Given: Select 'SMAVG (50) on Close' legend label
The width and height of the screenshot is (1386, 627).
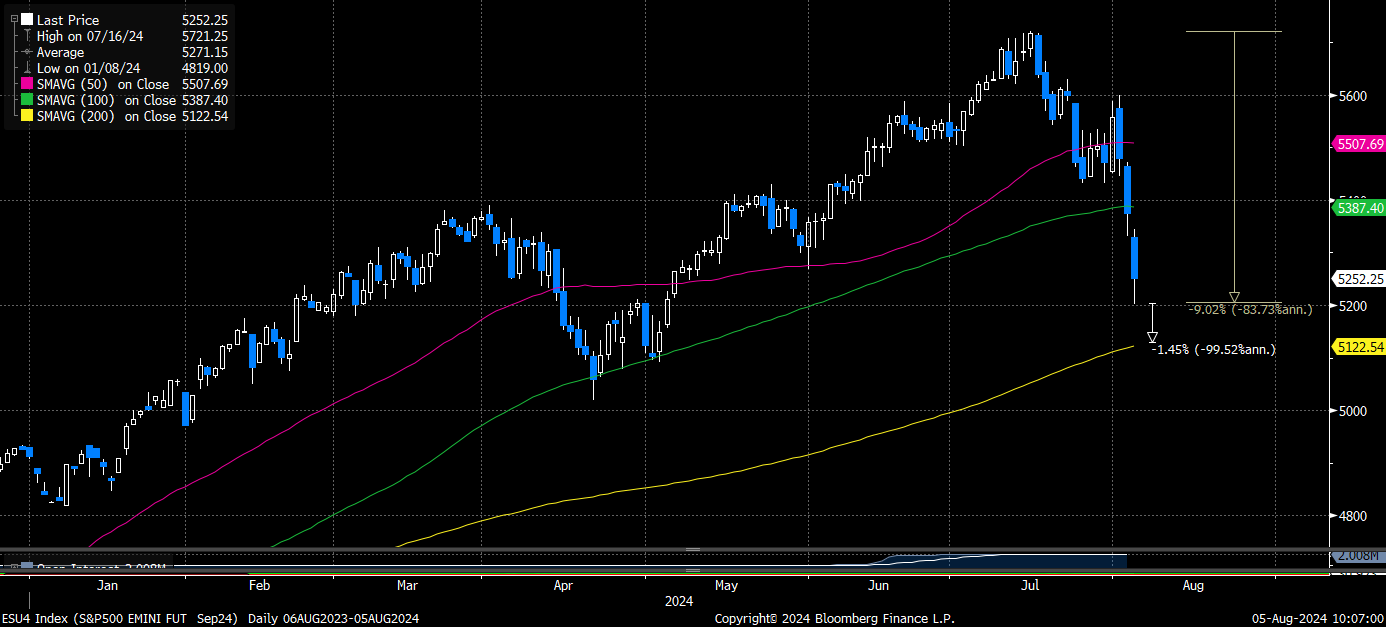Looking at the screenshot, I should tap(103, 84).
